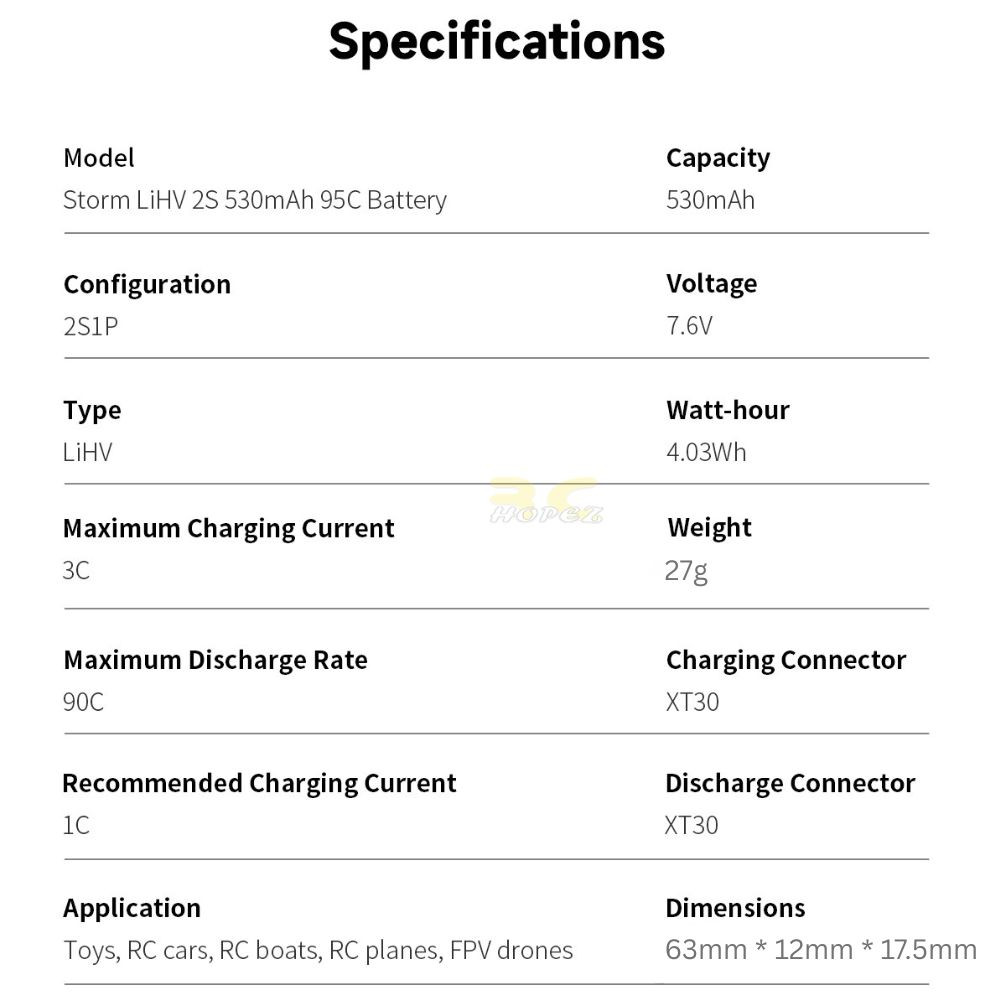Click the Specifications heading
The height and width of the screenshot is (1000, 1000).
point(497,43)
